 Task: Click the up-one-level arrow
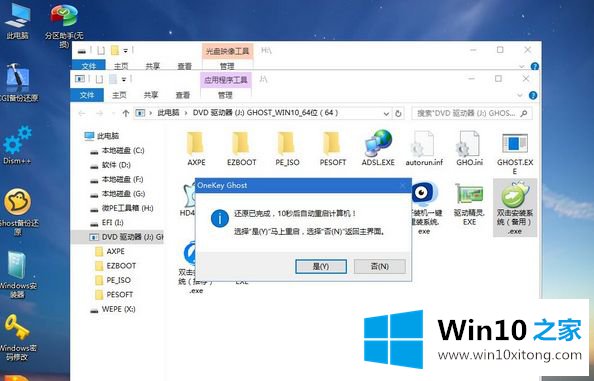pos(126,113)
